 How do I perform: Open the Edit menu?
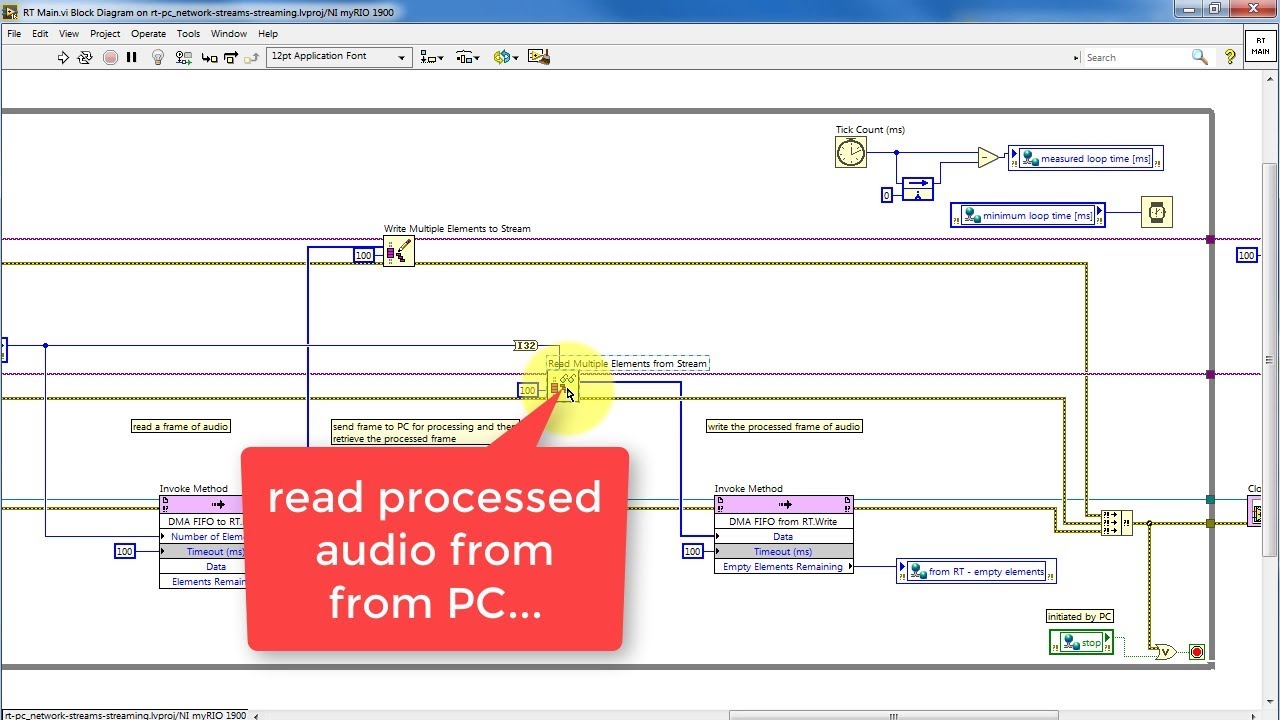click(x=40, y=33)
